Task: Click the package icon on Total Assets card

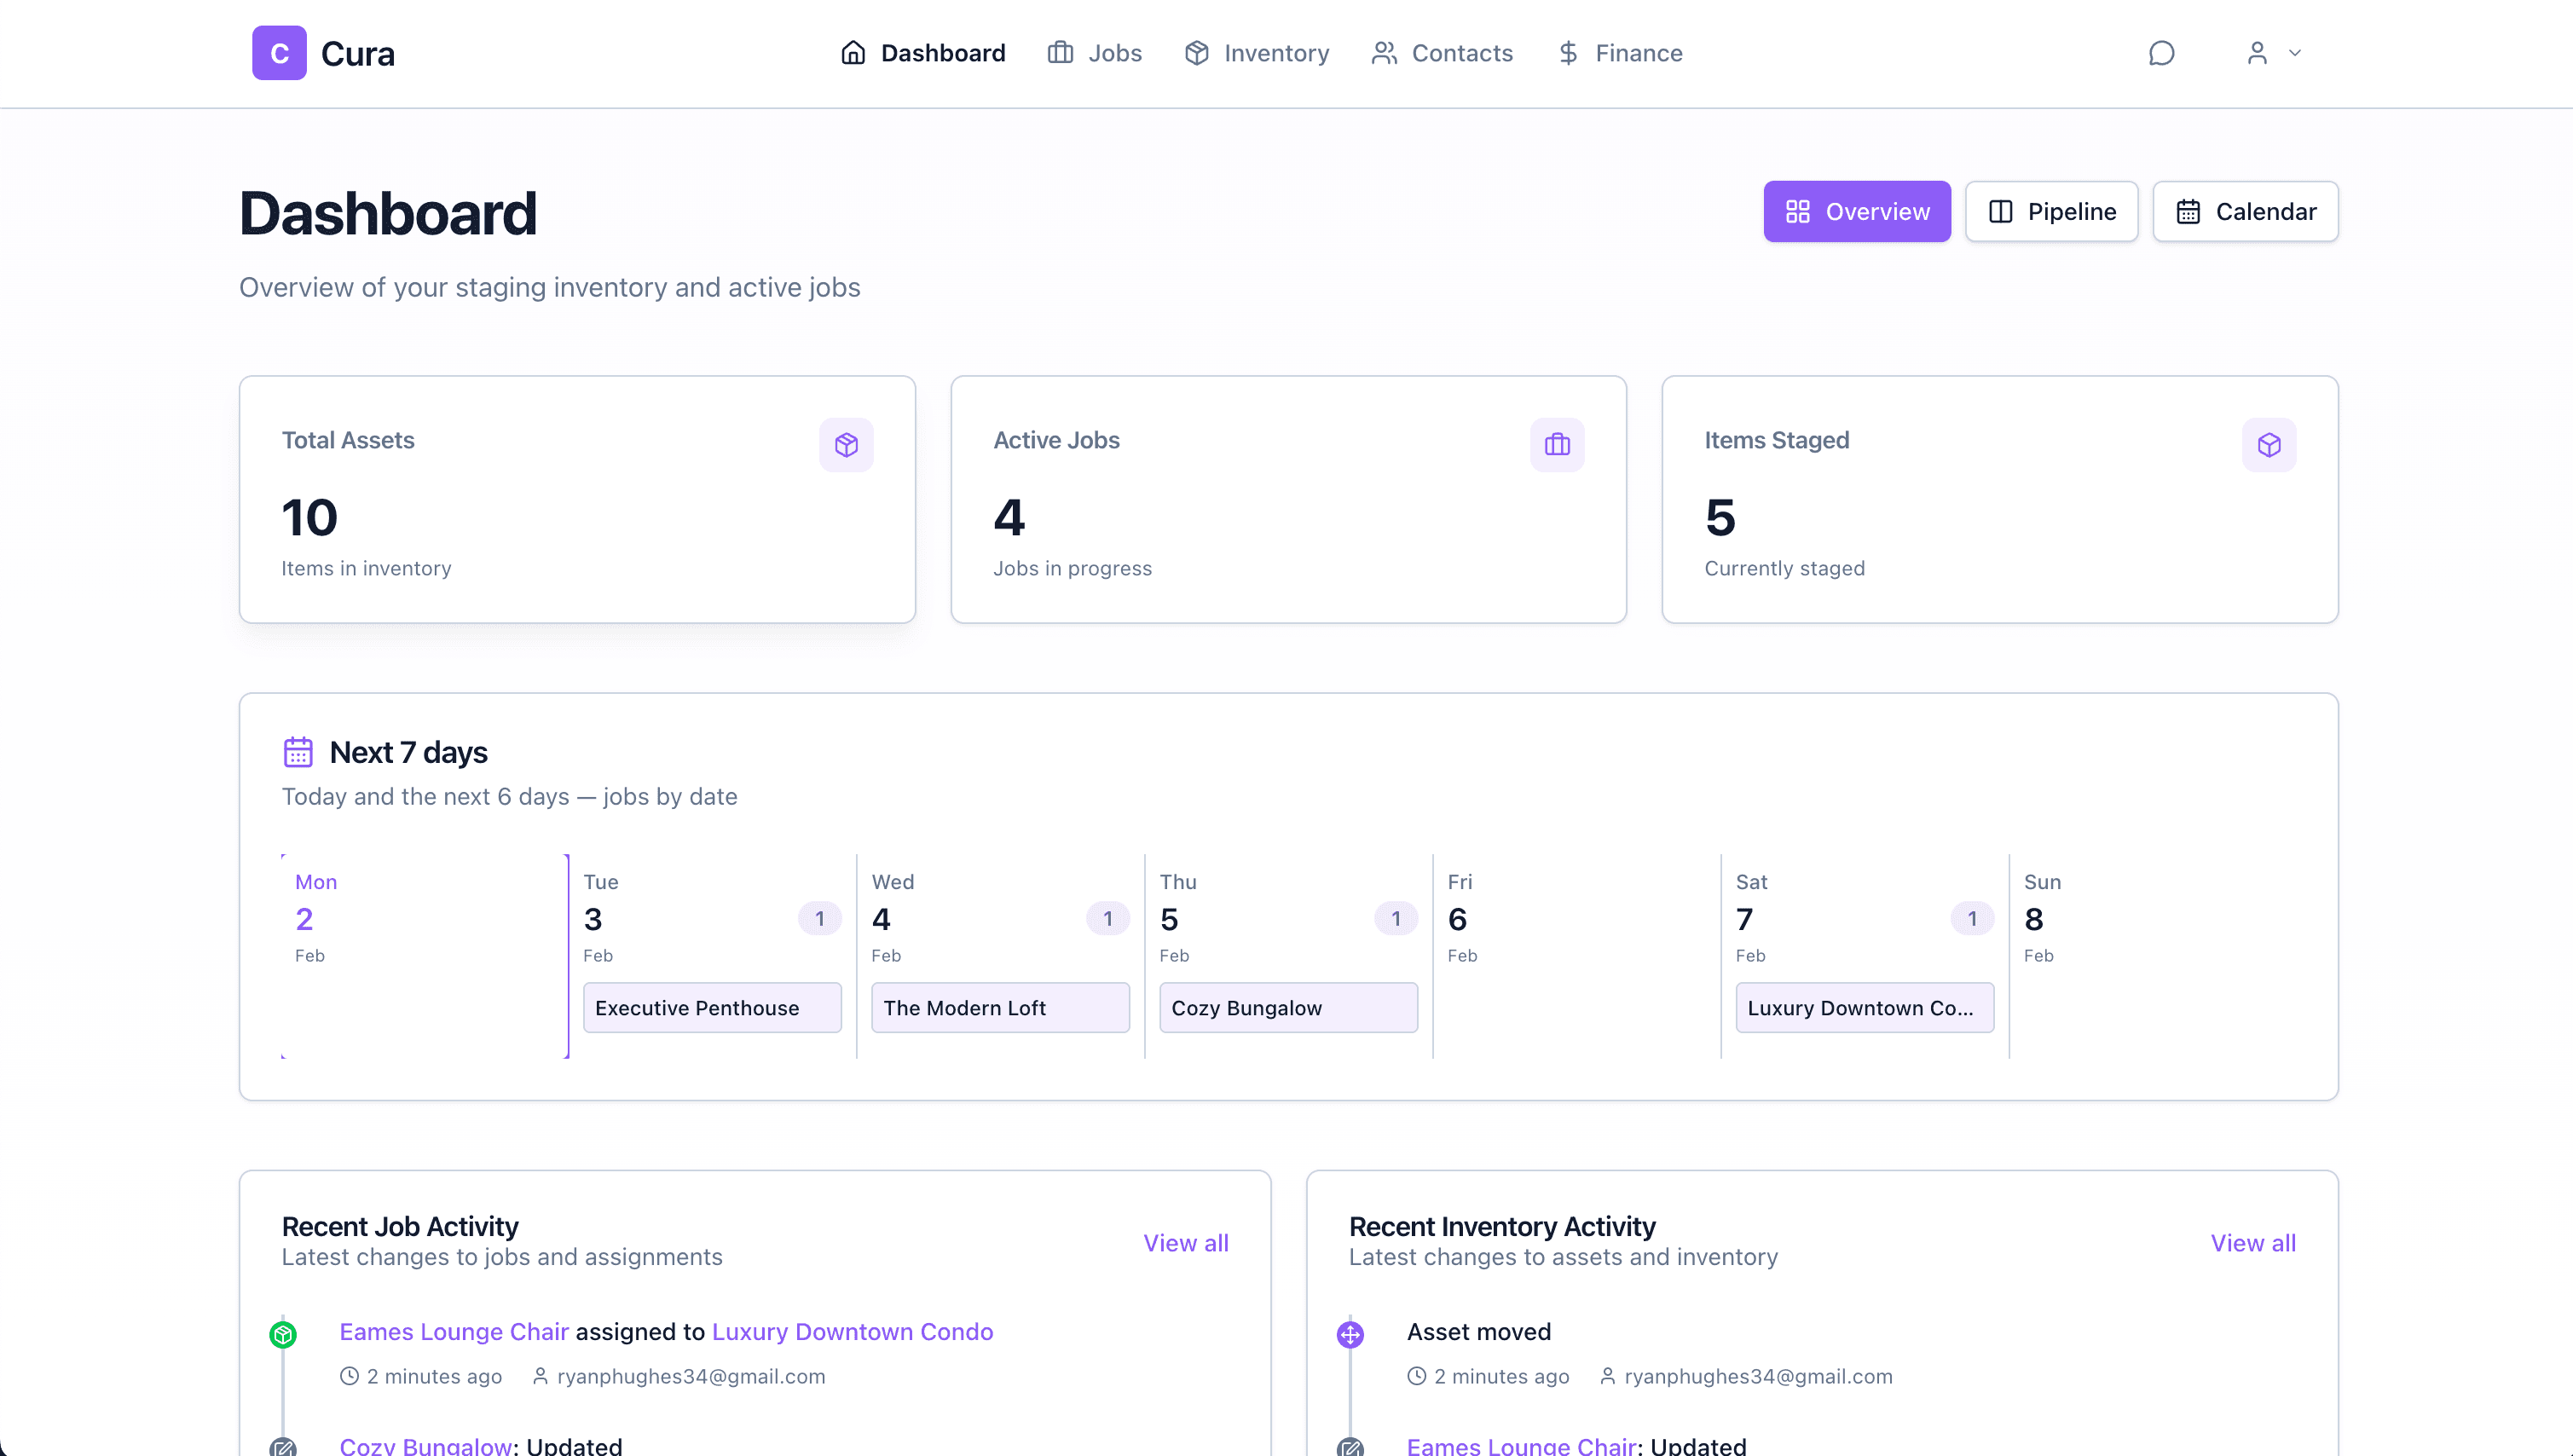Action: point(847,444)
